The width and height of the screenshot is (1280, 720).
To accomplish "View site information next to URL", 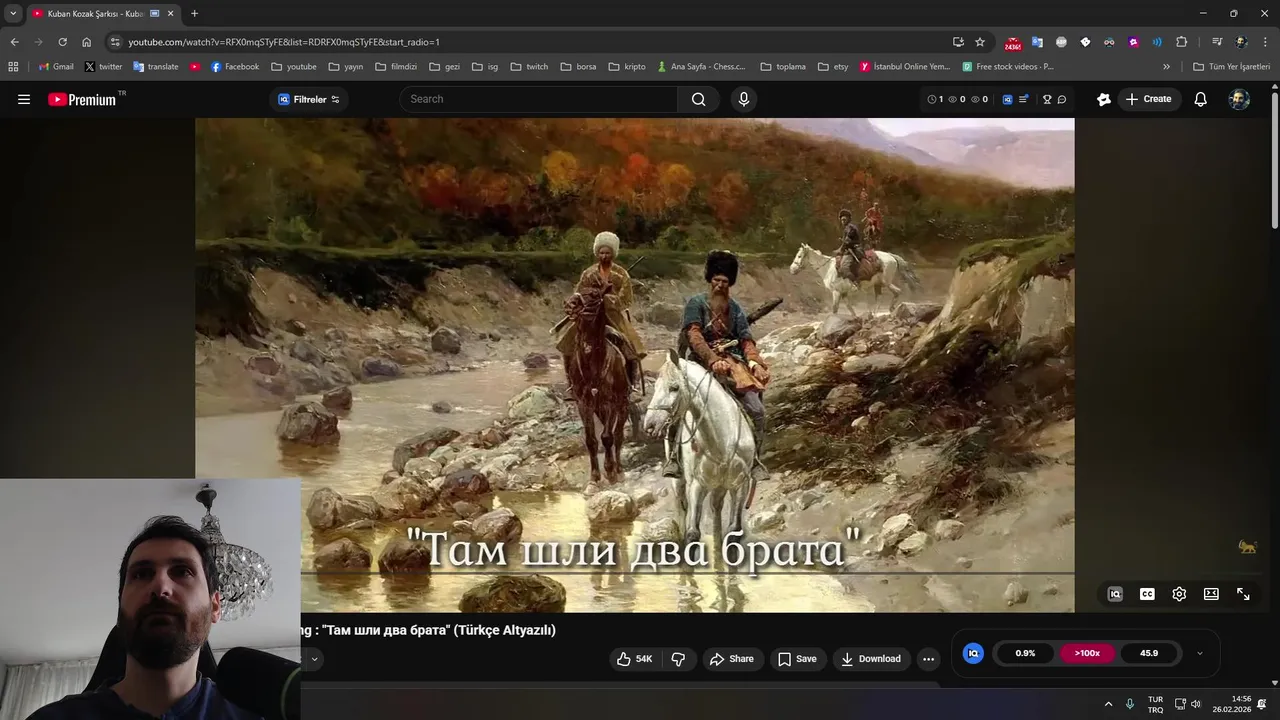I will coord(115,42).
